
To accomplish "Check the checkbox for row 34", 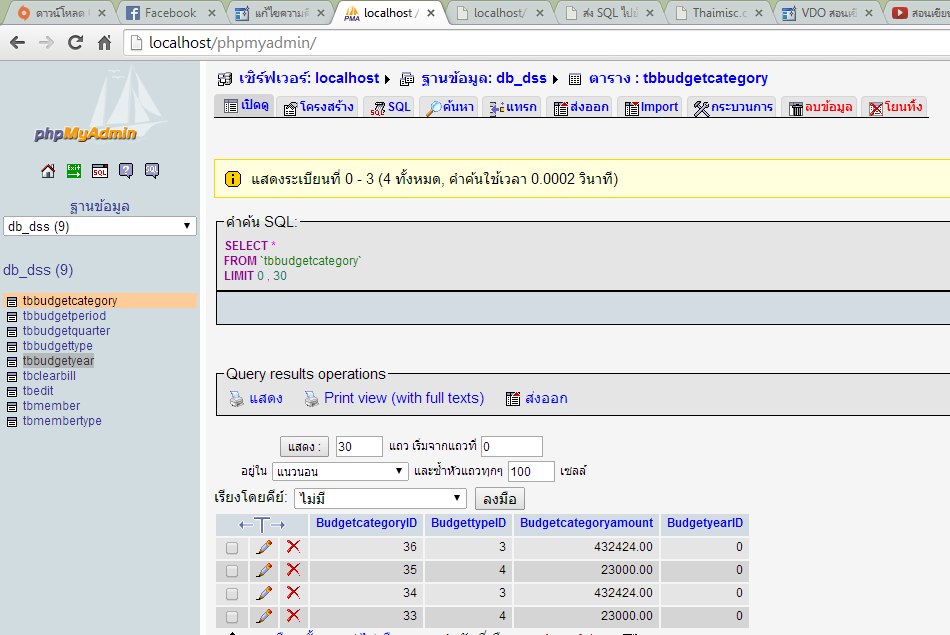I will coord(232,594).
